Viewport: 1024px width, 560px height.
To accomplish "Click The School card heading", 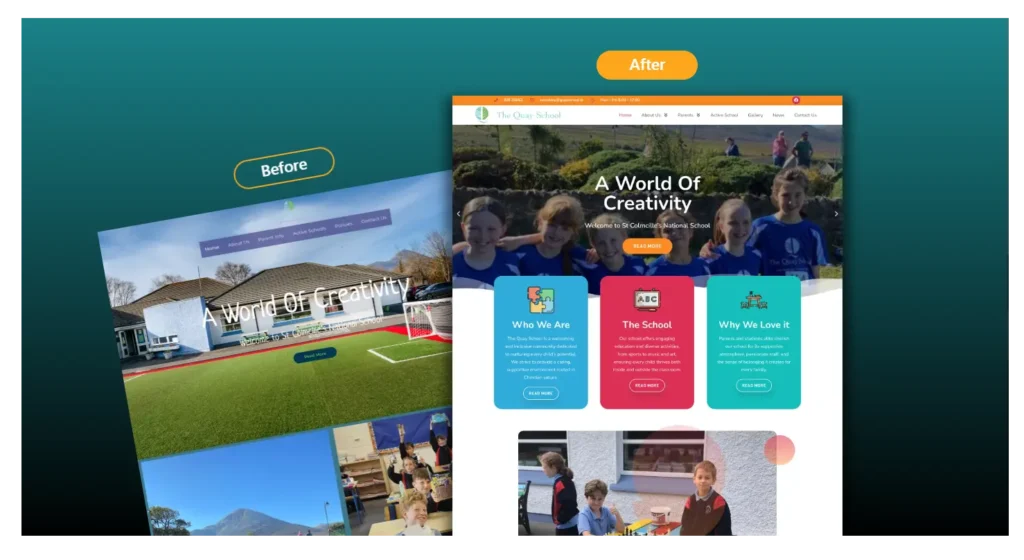I will click(x=647, y=324).
